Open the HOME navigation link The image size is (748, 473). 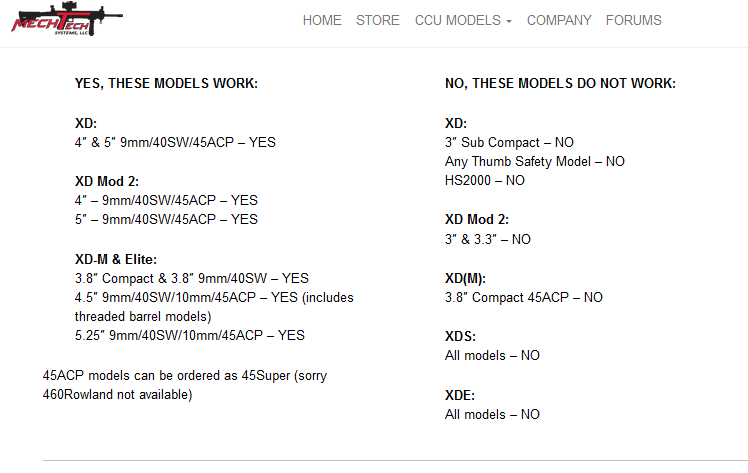point(322,21)
